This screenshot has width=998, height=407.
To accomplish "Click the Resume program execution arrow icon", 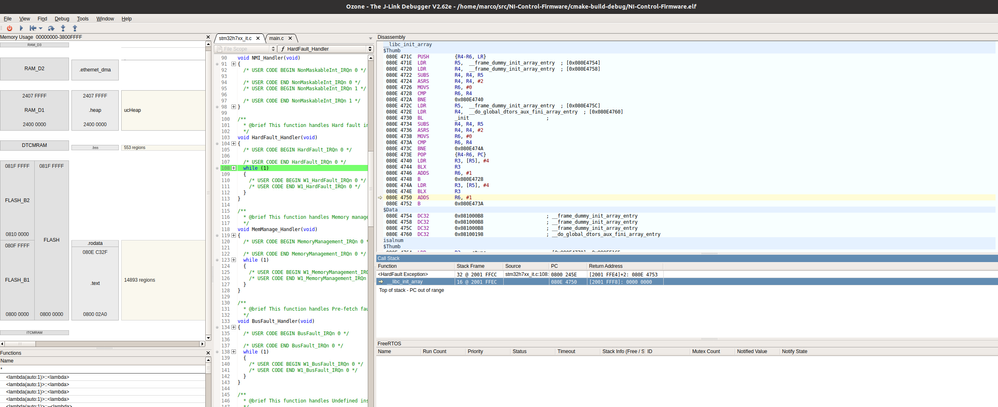I will click(21, 28).
